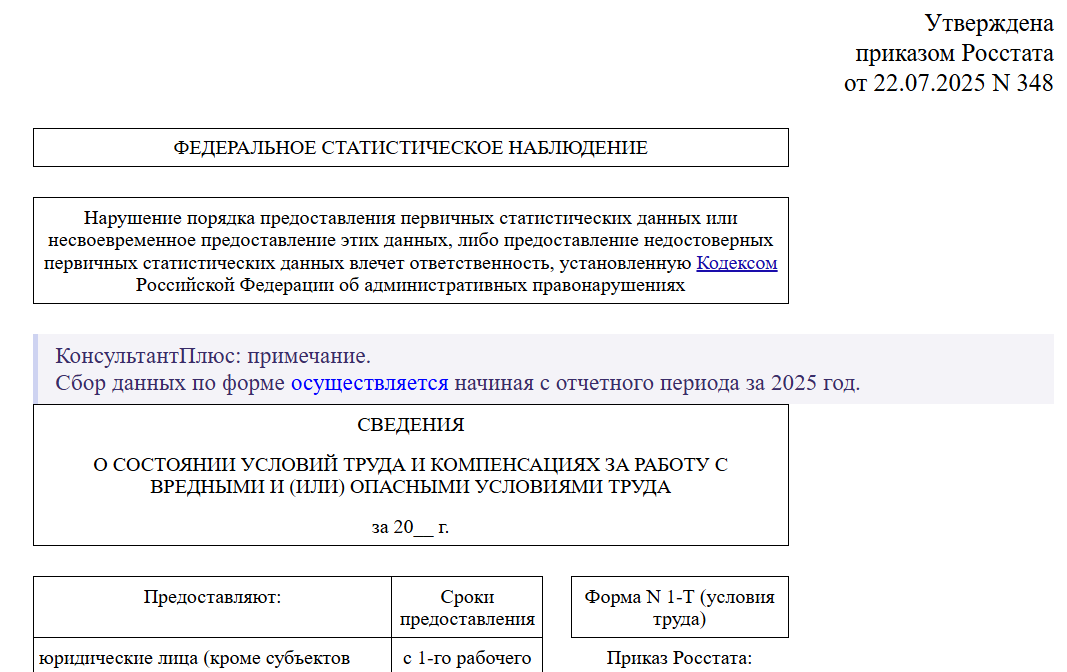Click the КонсультантПлюс: примечание label

pyautogui.click(x=212, y=357)
